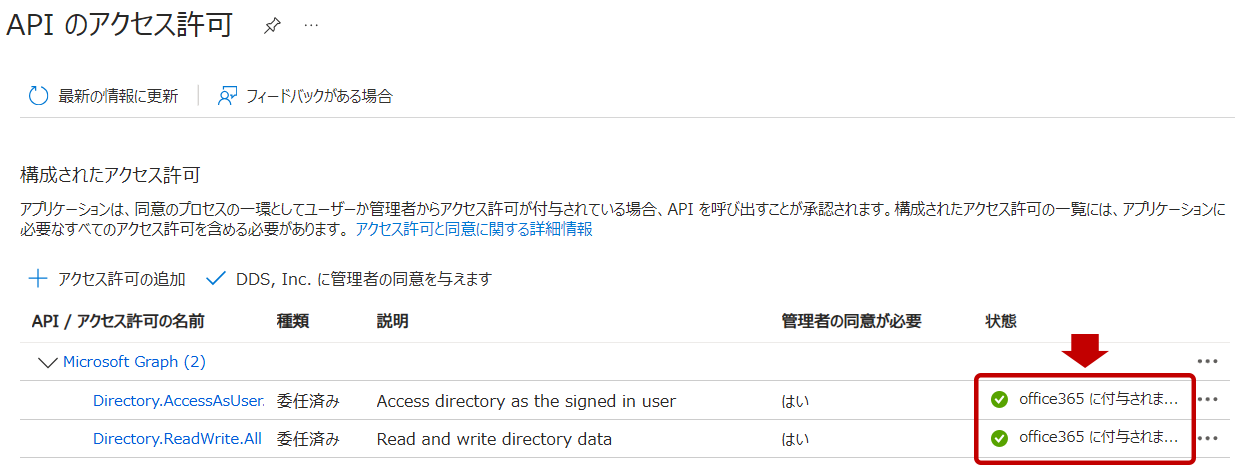Collapse the Microsoft Graph group chevron

pos(47,362)
